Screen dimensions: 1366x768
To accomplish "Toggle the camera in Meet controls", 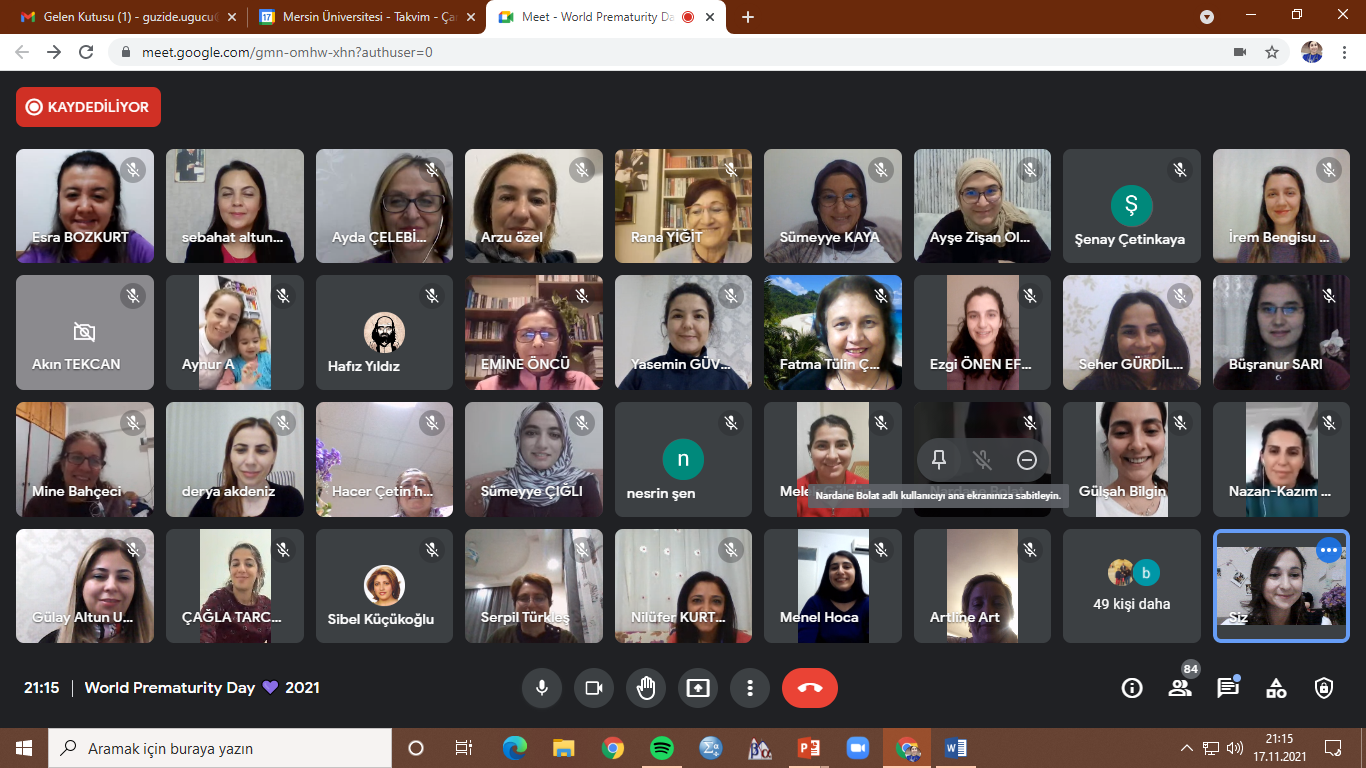I will pyautogui.click(x=593, y=688).
